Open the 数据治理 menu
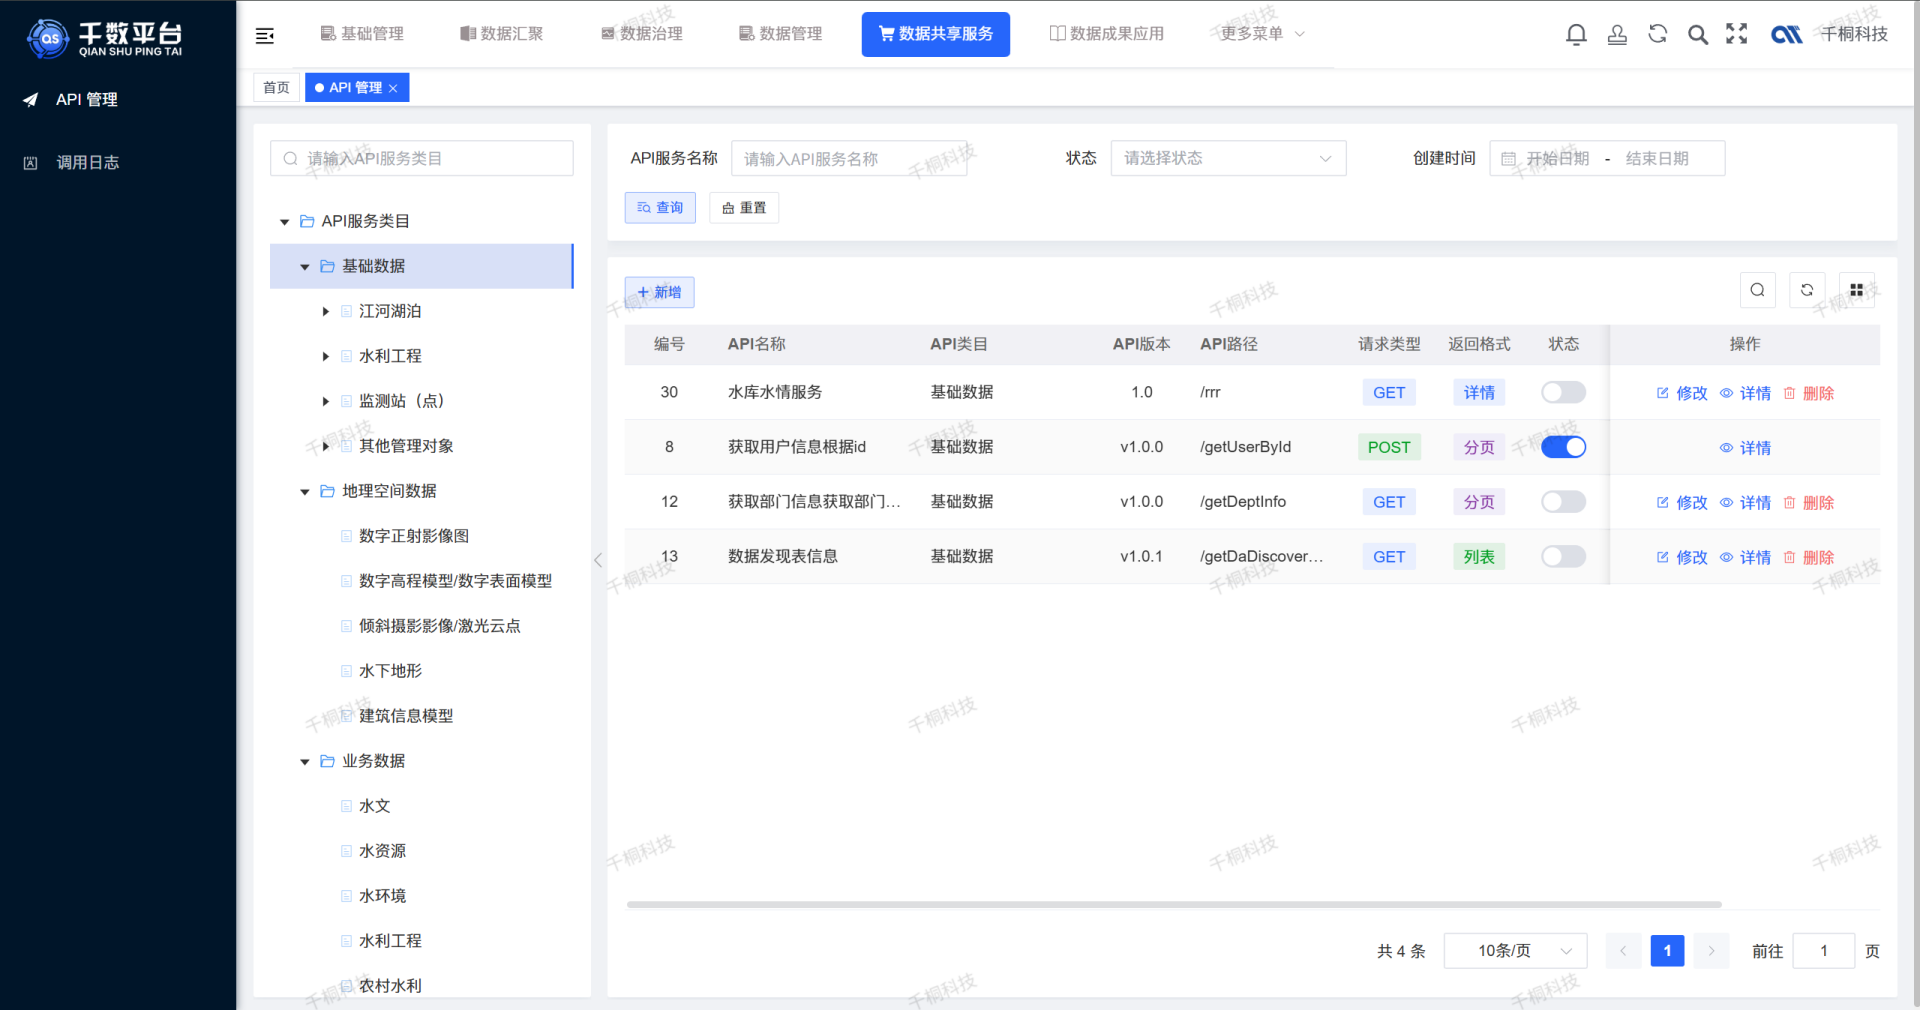This screenshot has width=1920, height=1010. coord(642,34)
